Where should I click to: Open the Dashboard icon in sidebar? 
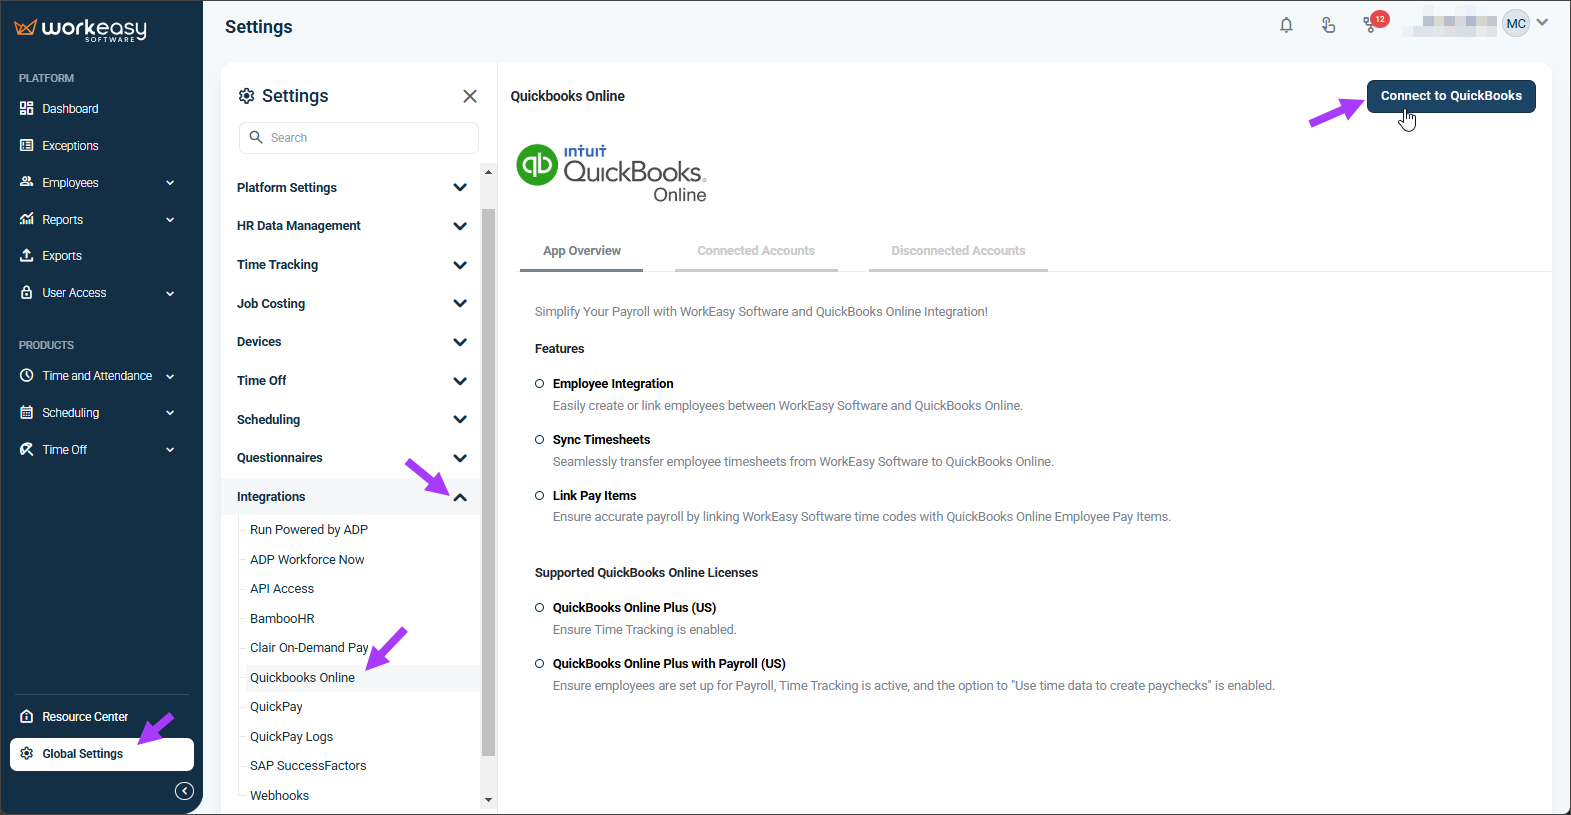click(x=27, y=108)
